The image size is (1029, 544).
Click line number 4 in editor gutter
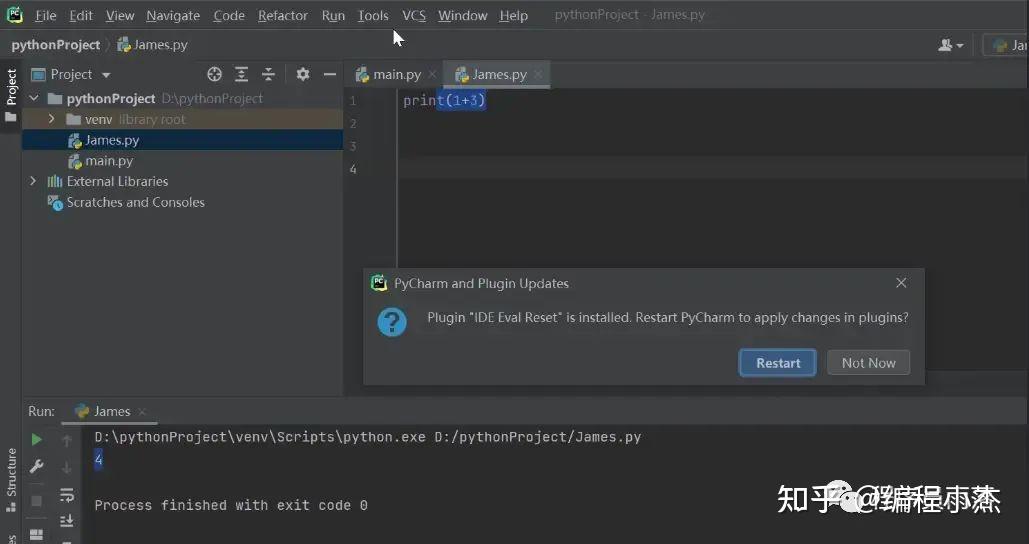[x=353, y=169]
